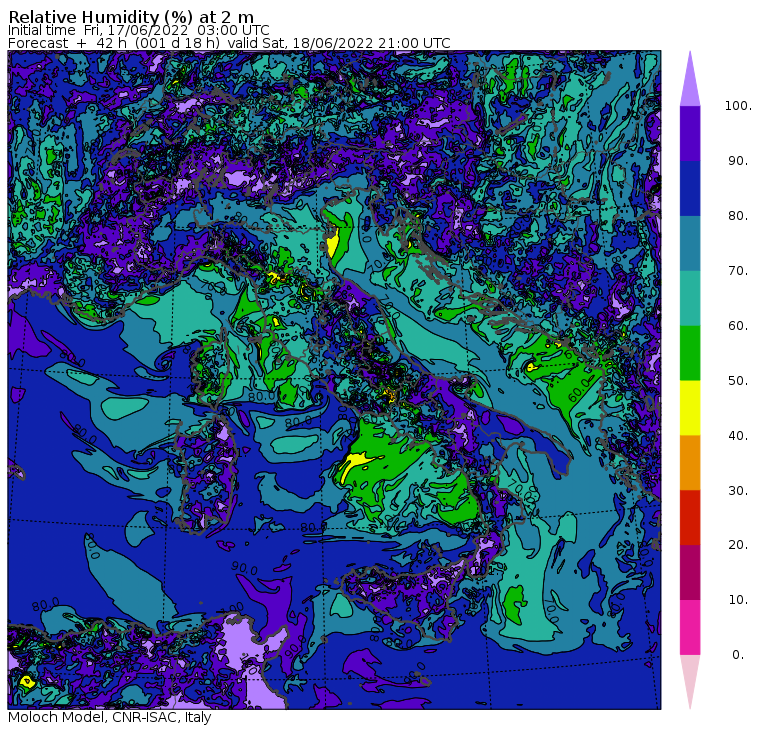
Task: Click the "Relative Humidity (%) at 2 m" title
Action: coord(131,16)
